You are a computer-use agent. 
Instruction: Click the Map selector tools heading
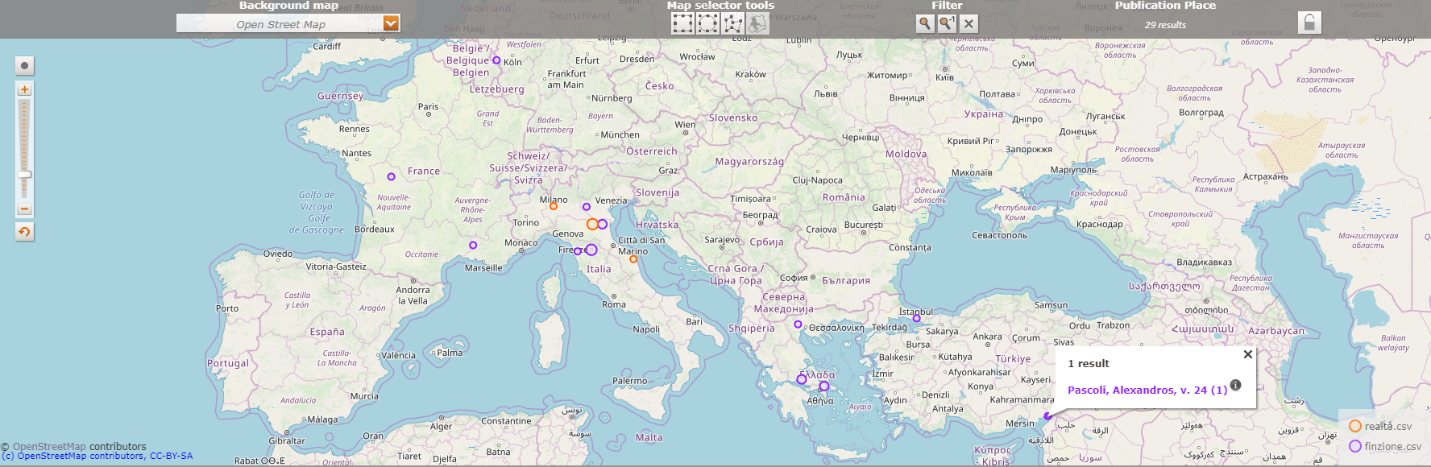pyautogui.click(x=720, y=6)
